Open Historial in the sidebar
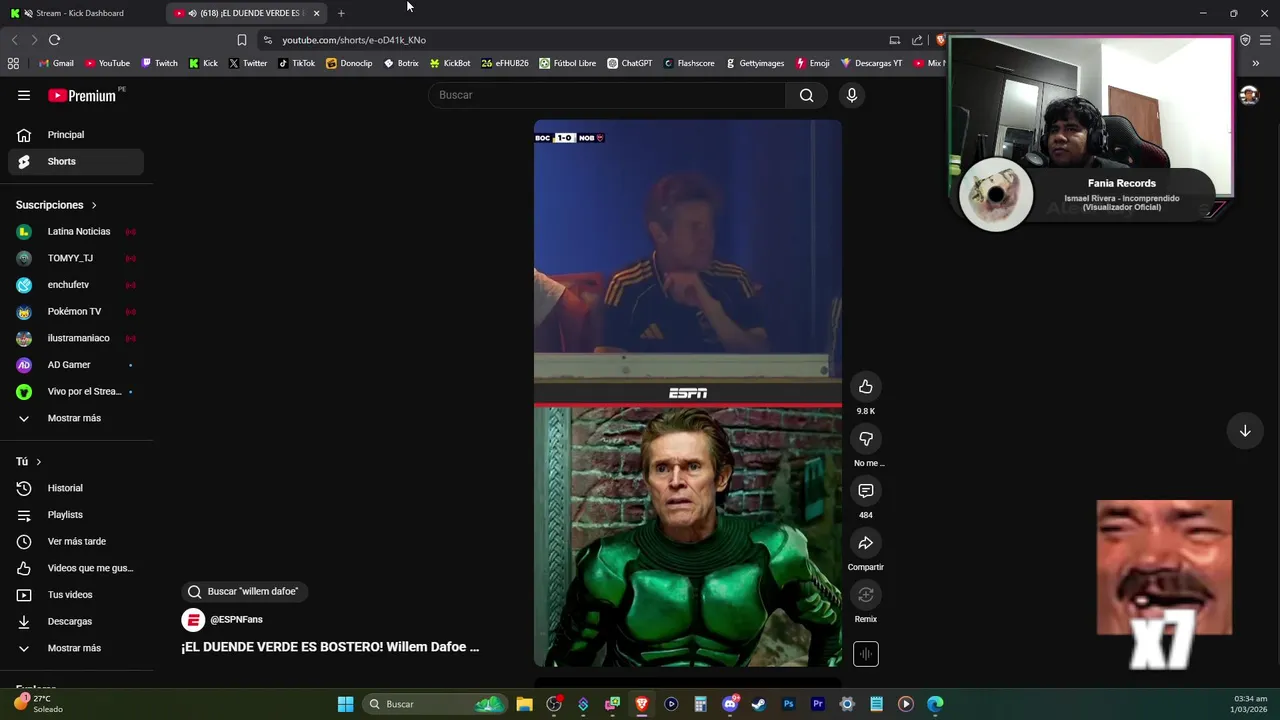1280x720 pixels. click(x=76, y=488)
